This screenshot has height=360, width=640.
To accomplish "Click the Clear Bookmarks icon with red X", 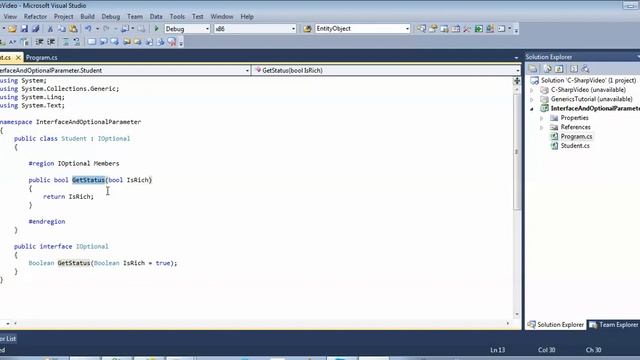I will coord(172,42).
